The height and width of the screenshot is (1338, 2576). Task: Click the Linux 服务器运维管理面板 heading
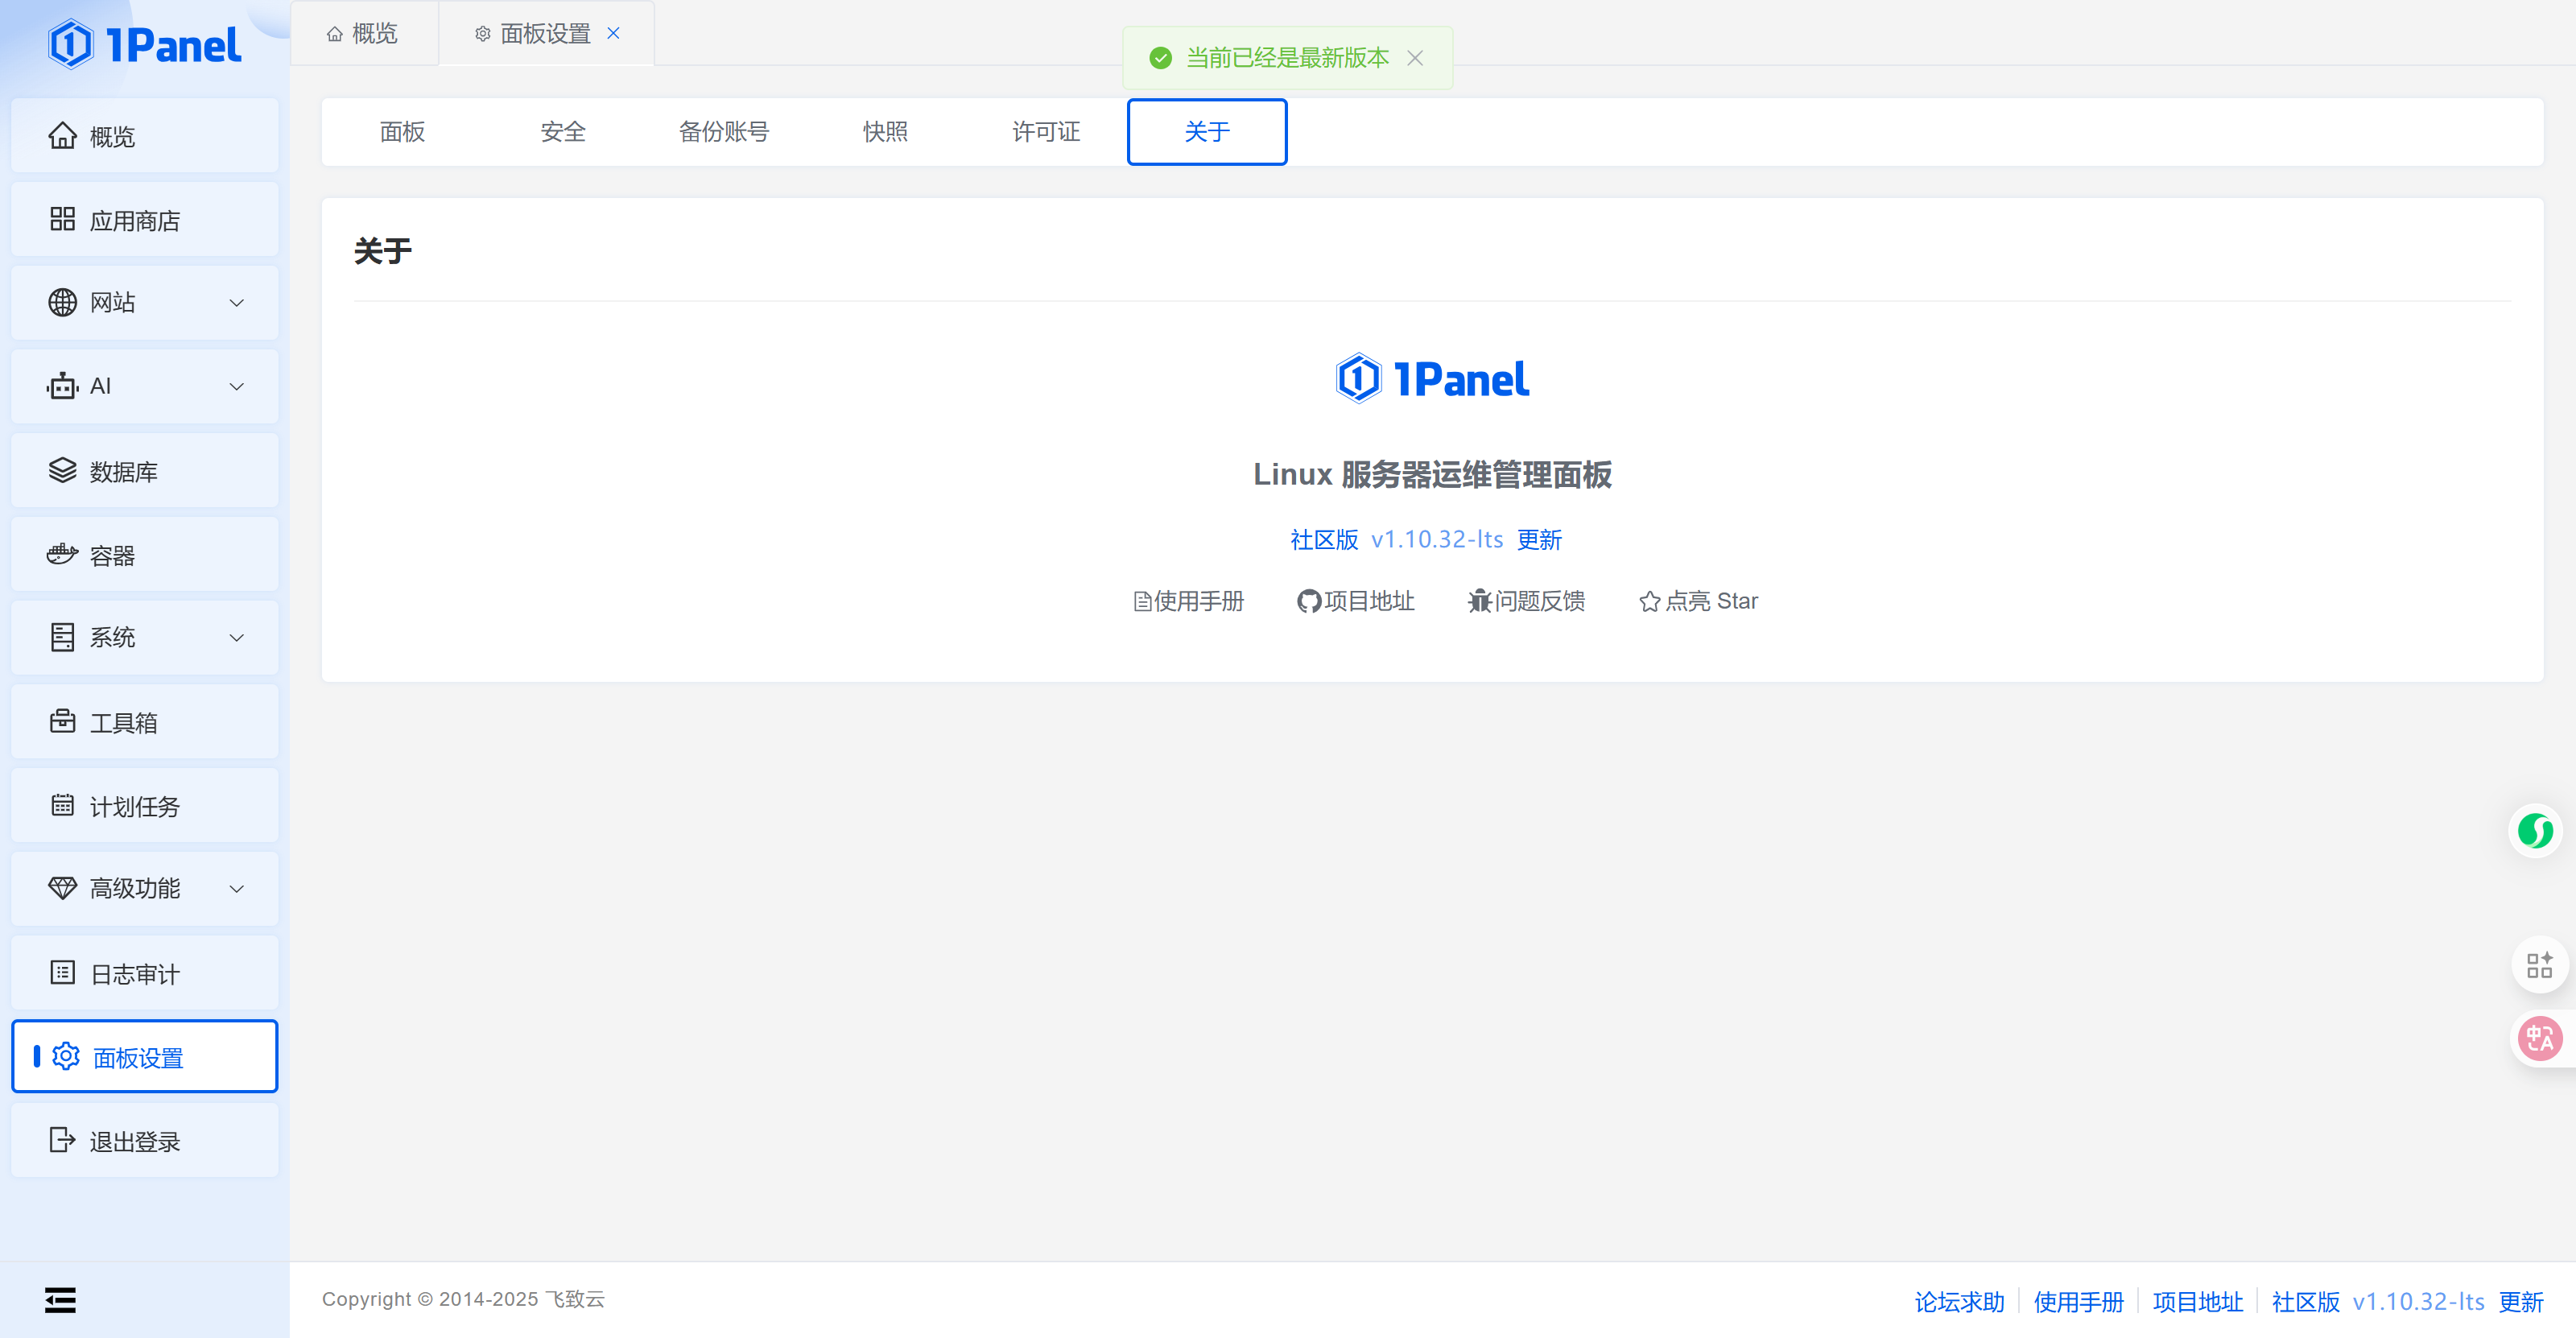[x=1432, y=474]
